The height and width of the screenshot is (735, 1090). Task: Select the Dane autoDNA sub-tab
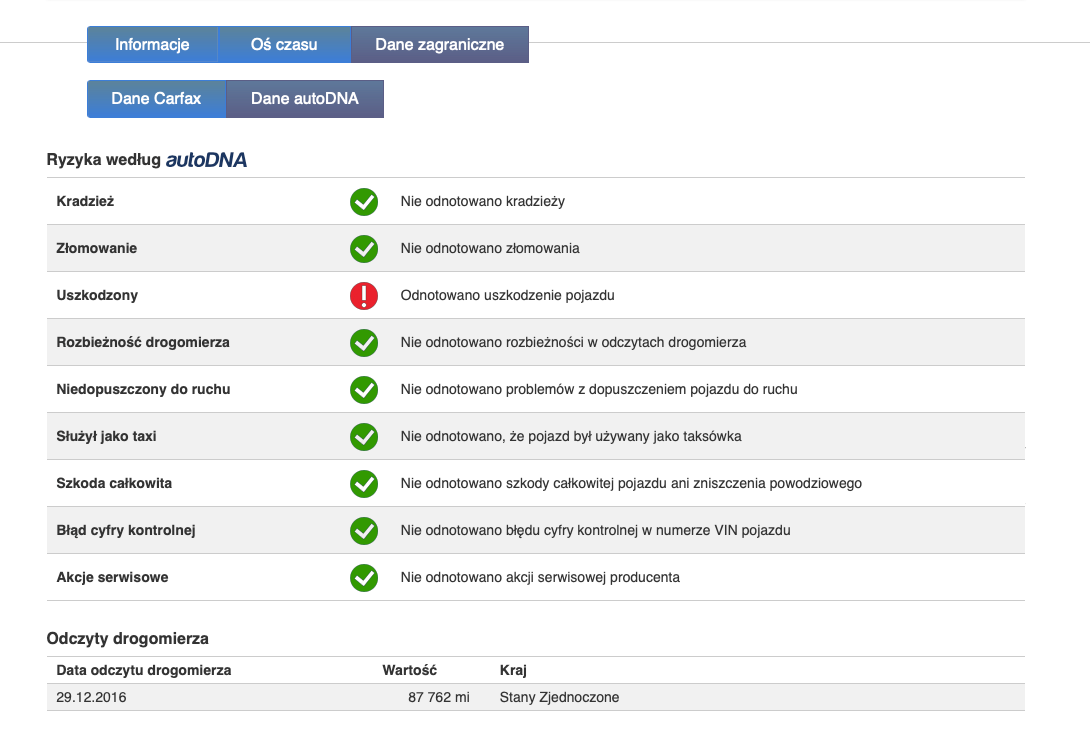click(x=304, y=99)
